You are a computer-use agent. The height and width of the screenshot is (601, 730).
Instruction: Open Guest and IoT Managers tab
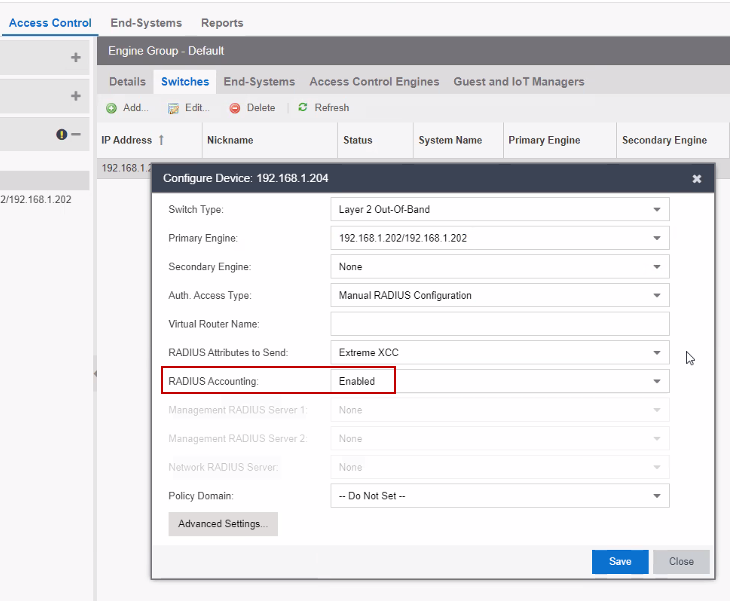click(519, 81)
